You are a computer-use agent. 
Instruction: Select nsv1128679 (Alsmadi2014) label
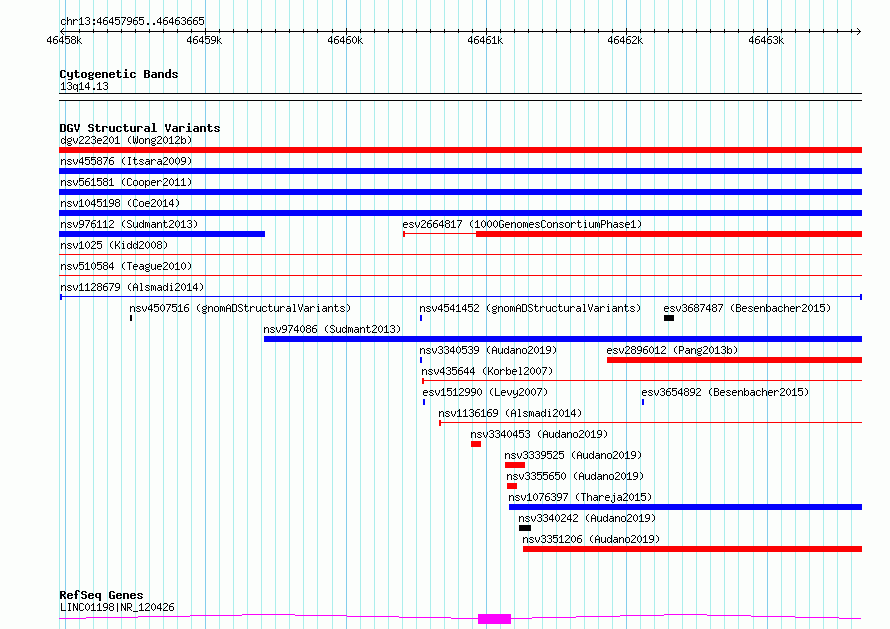[x=132, y=287]
